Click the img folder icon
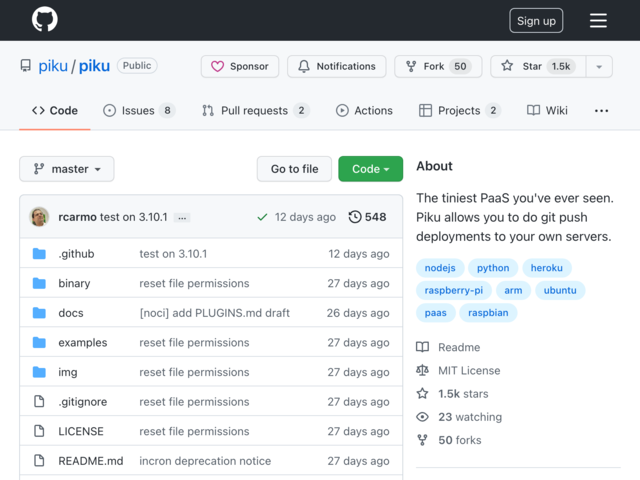Screen dimensions: 640x480 [x=39, y=372]
